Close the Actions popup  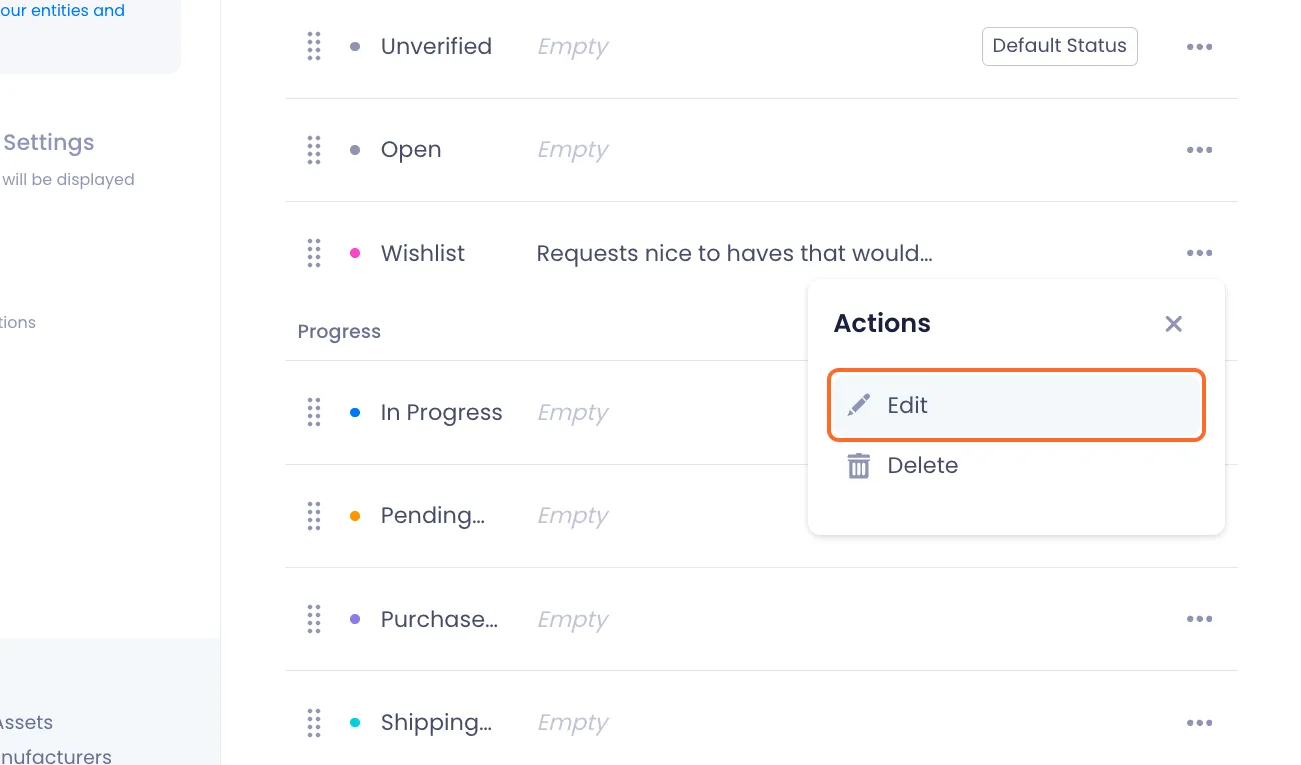point(1174,324)
